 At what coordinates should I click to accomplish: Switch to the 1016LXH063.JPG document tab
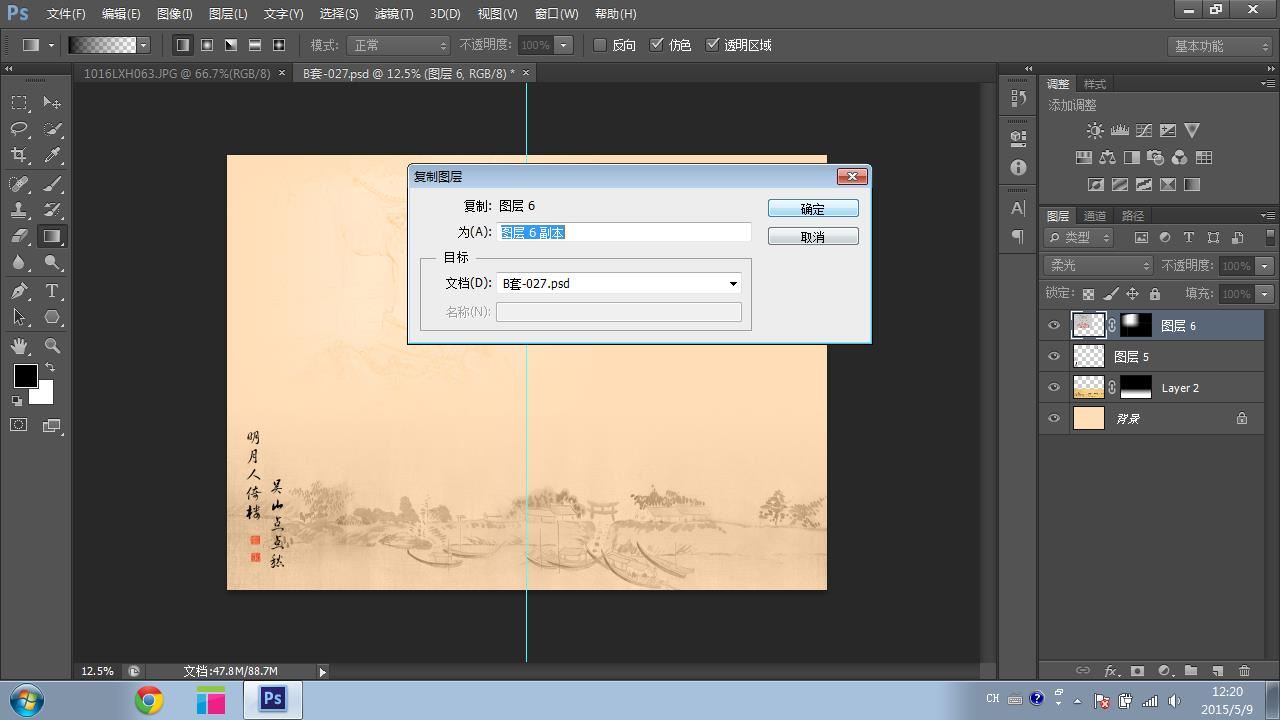(177, 73)
